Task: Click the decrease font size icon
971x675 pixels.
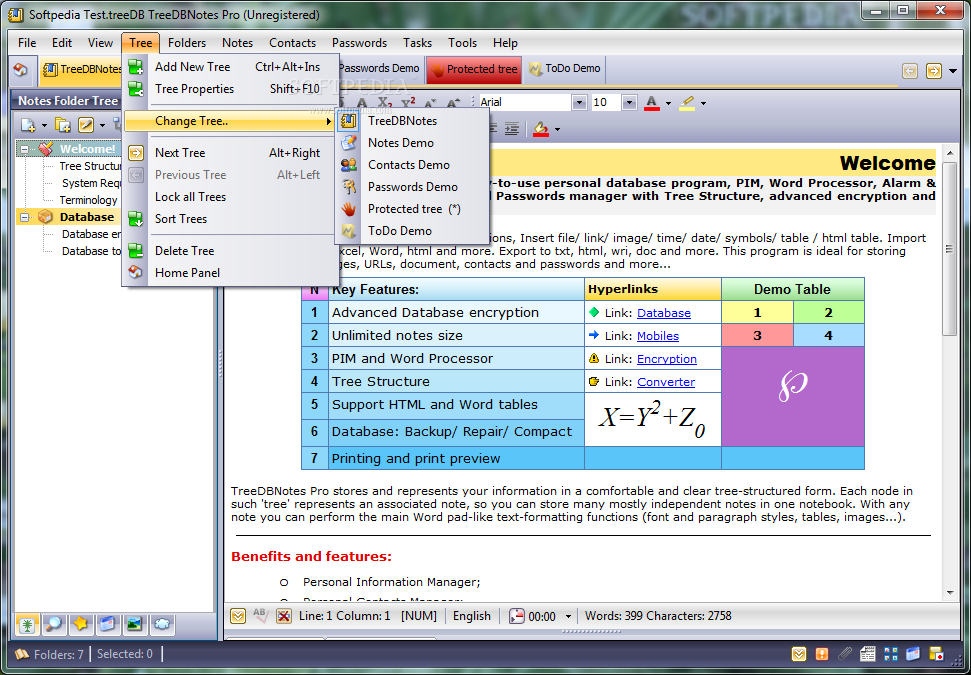Action: [x=430, y=103]
